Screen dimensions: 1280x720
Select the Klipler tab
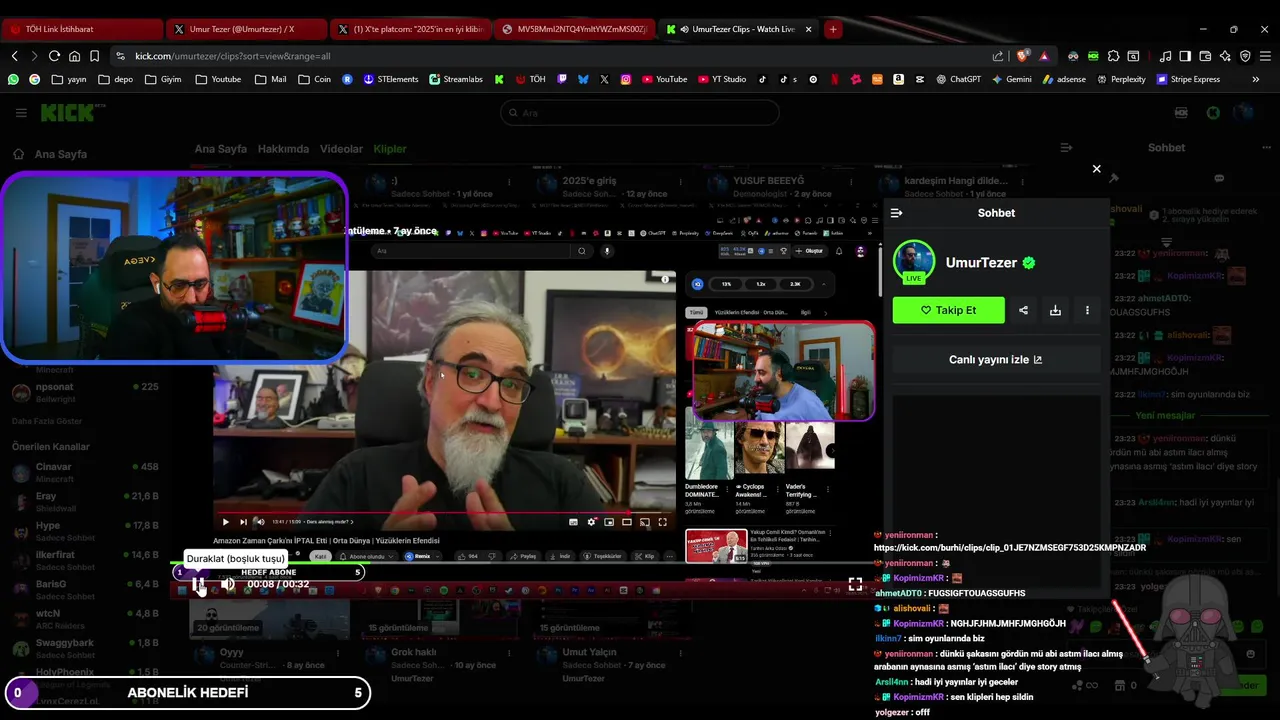coord(390,149)
